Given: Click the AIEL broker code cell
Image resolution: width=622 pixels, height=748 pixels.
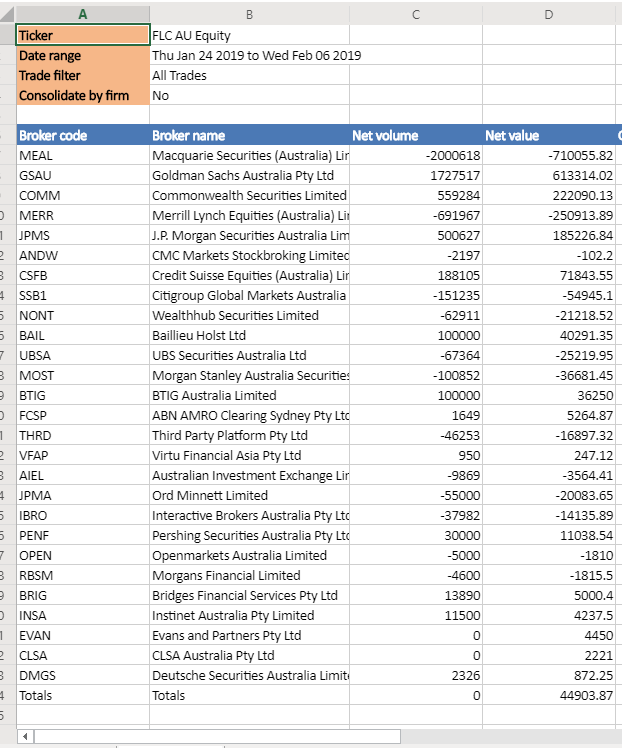Looking at the screenshot, I should click(83, 476).
